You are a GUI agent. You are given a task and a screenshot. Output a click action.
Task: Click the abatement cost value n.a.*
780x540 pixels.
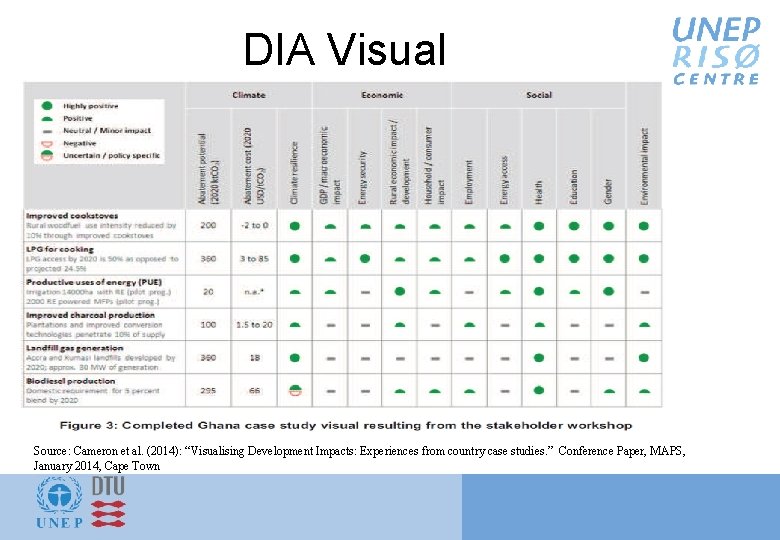tap(254, 291)
